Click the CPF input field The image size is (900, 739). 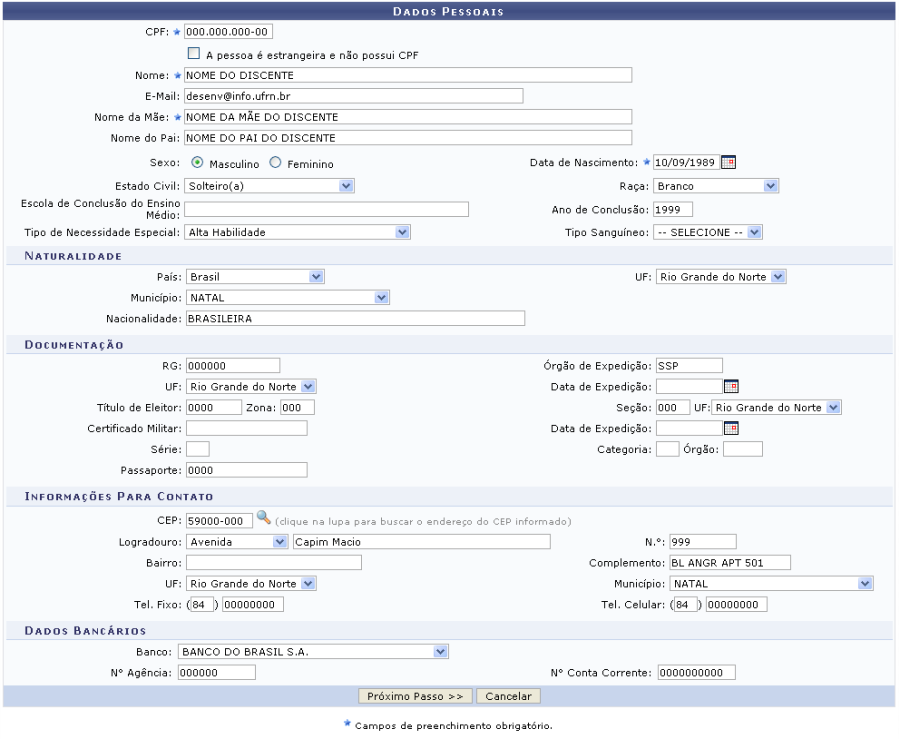[228, 32]
